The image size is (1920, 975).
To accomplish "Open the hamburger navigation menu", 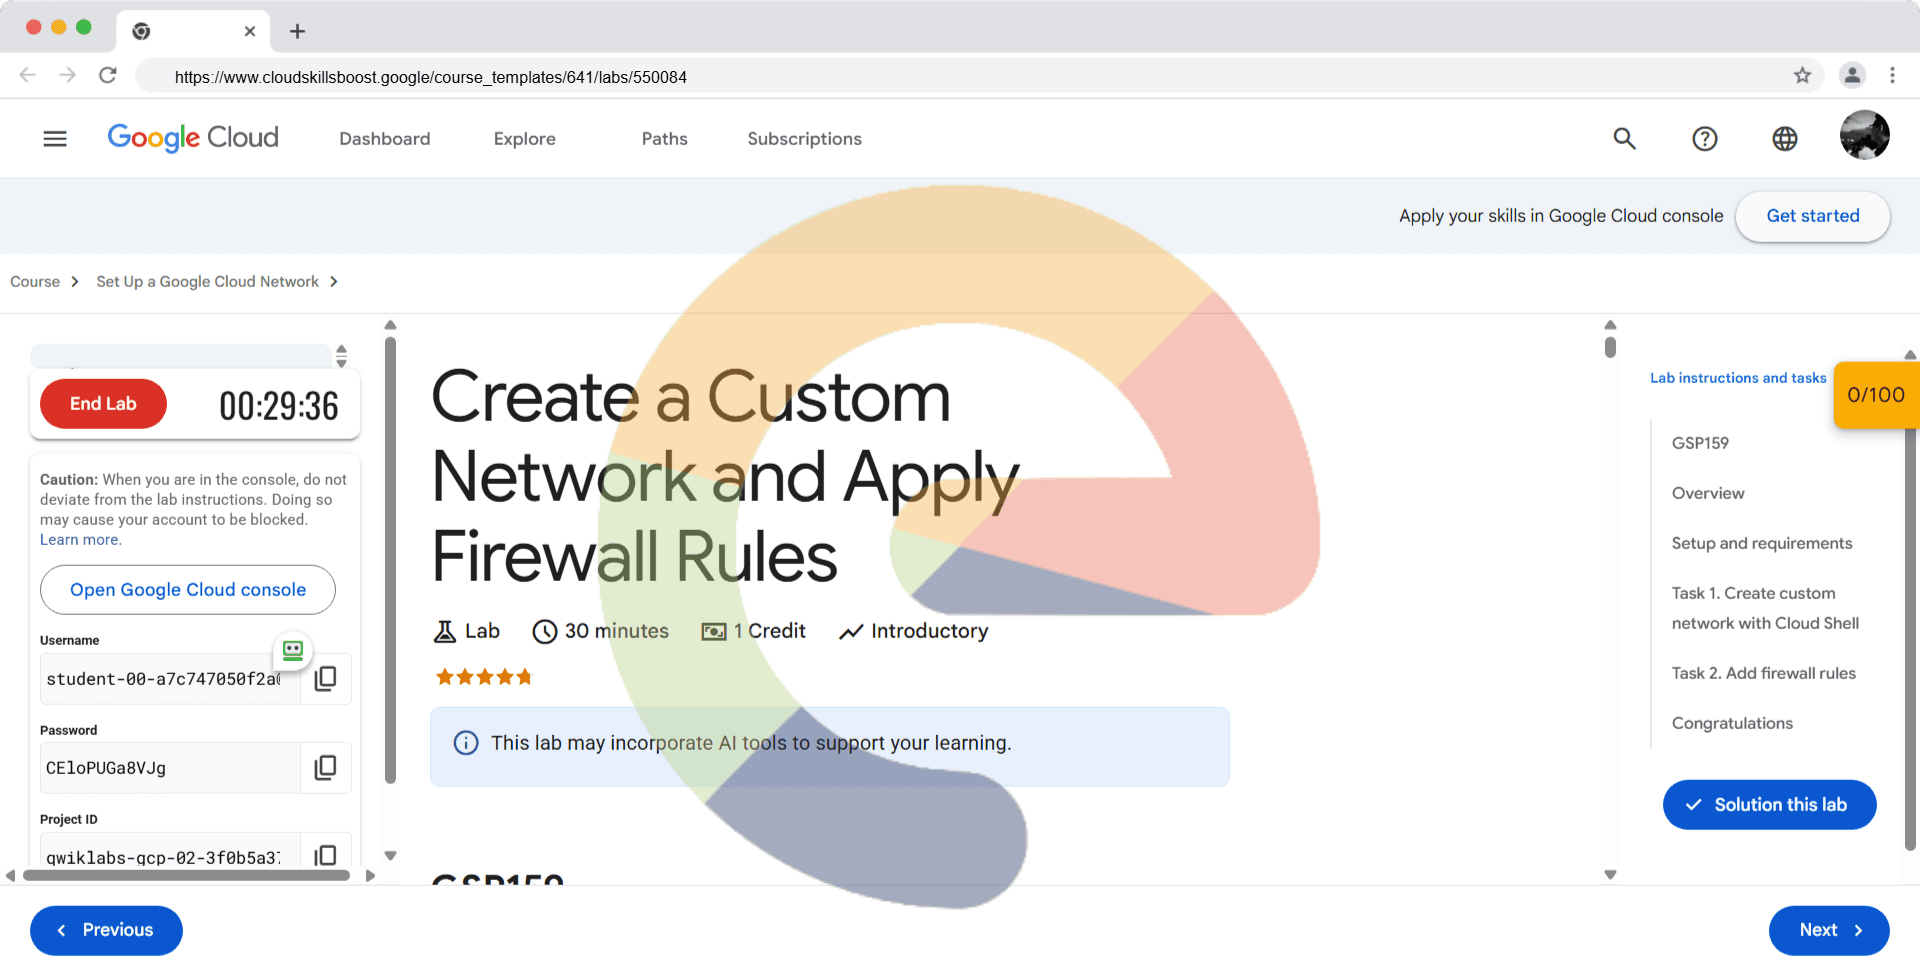I will click(x=55, y=139).
